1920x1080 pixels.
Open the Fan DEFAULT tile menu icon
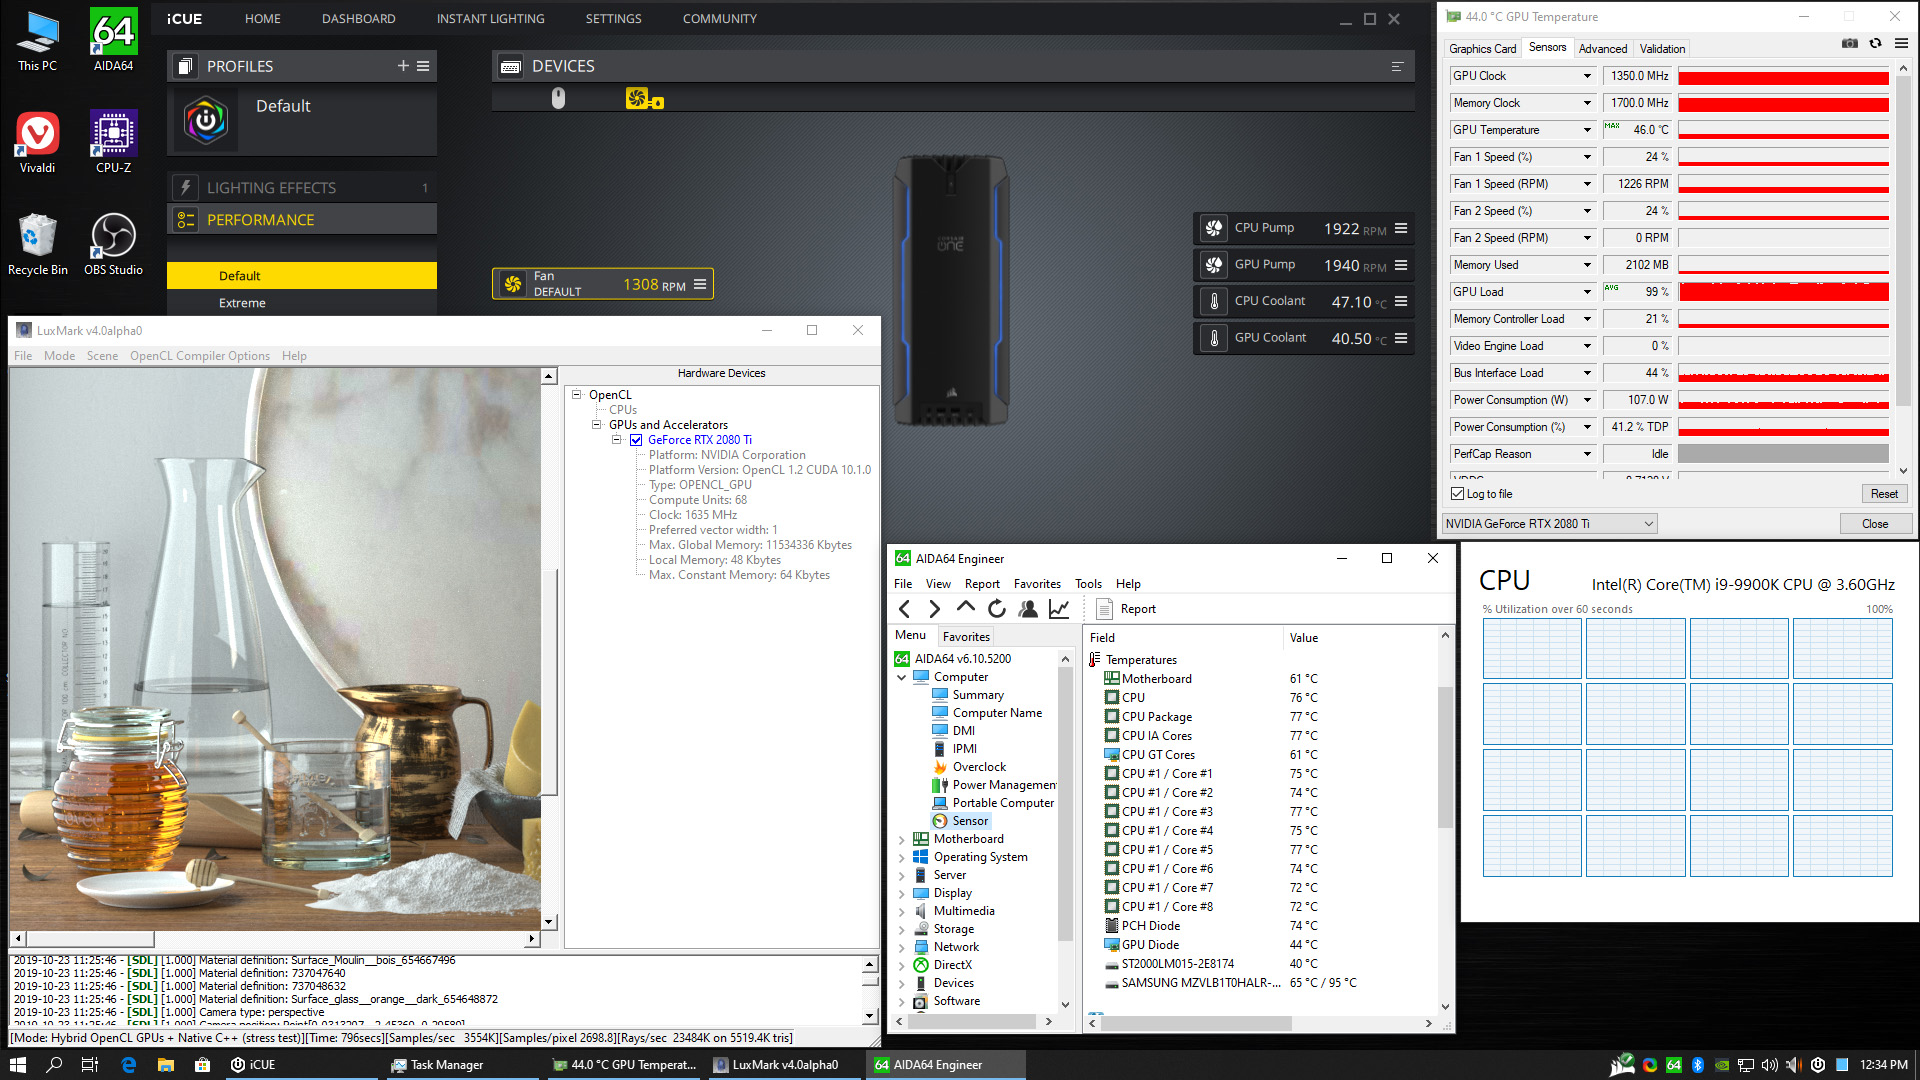(700, 284)
